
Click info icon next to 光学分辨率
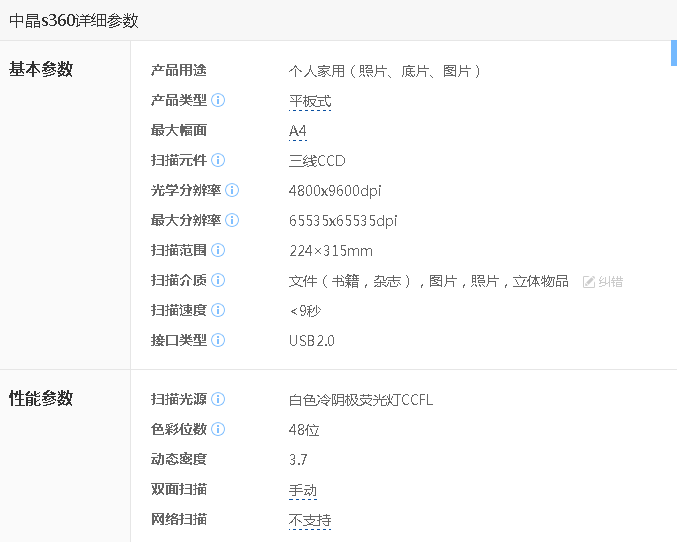(x=232, y=190)
